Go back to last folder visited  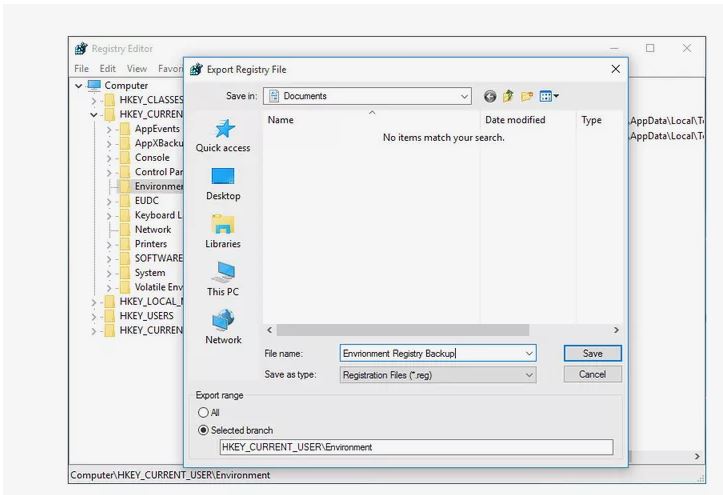(490, 96)
